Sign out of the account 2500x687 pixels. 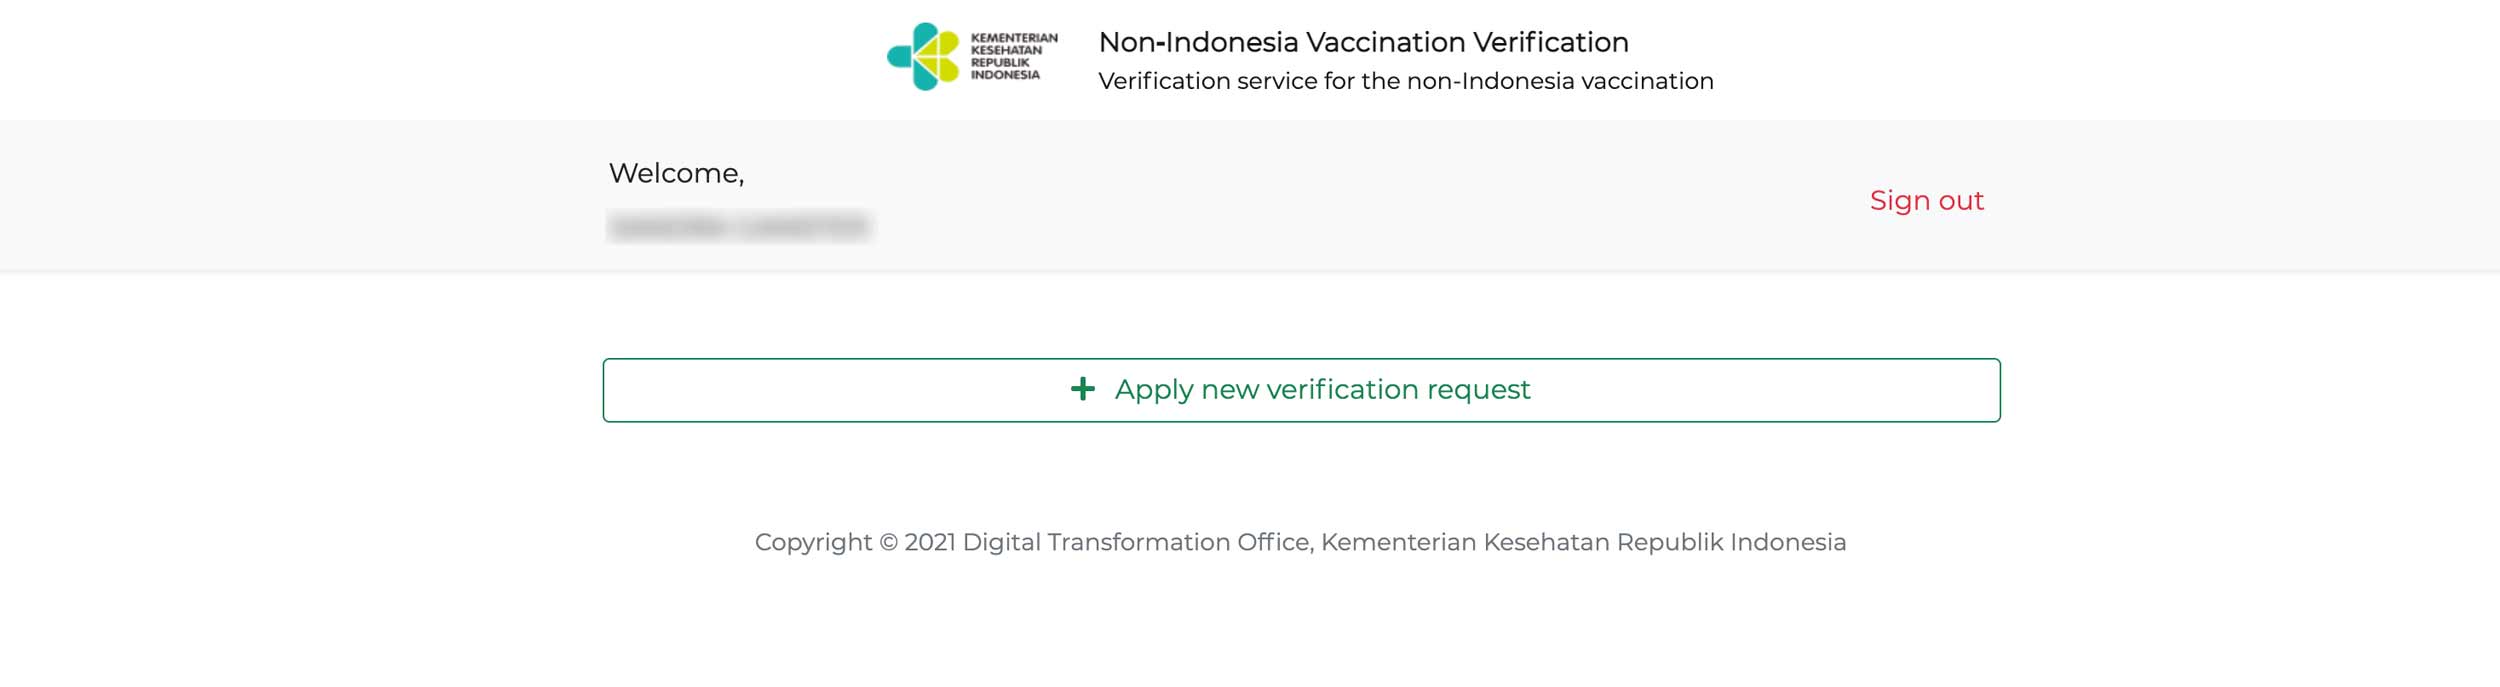point(1926,201)
